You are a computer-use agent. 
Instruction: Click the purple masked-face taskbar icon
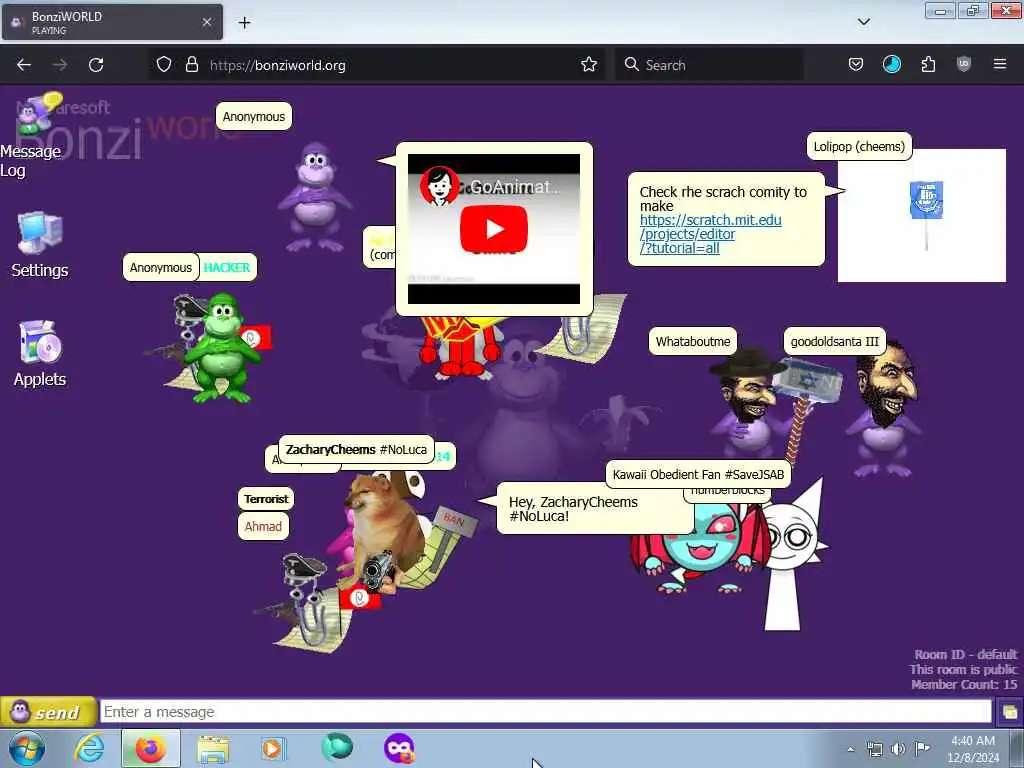coord(399,748)
